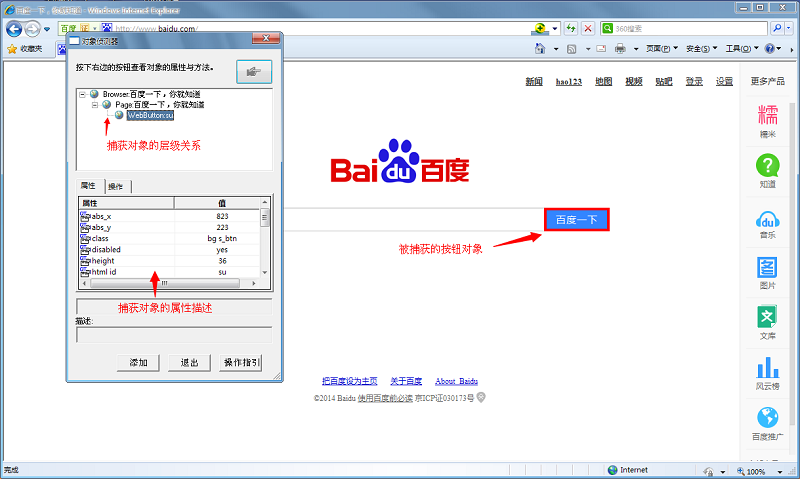Click the browser Forward arrow button

point(33,29)
